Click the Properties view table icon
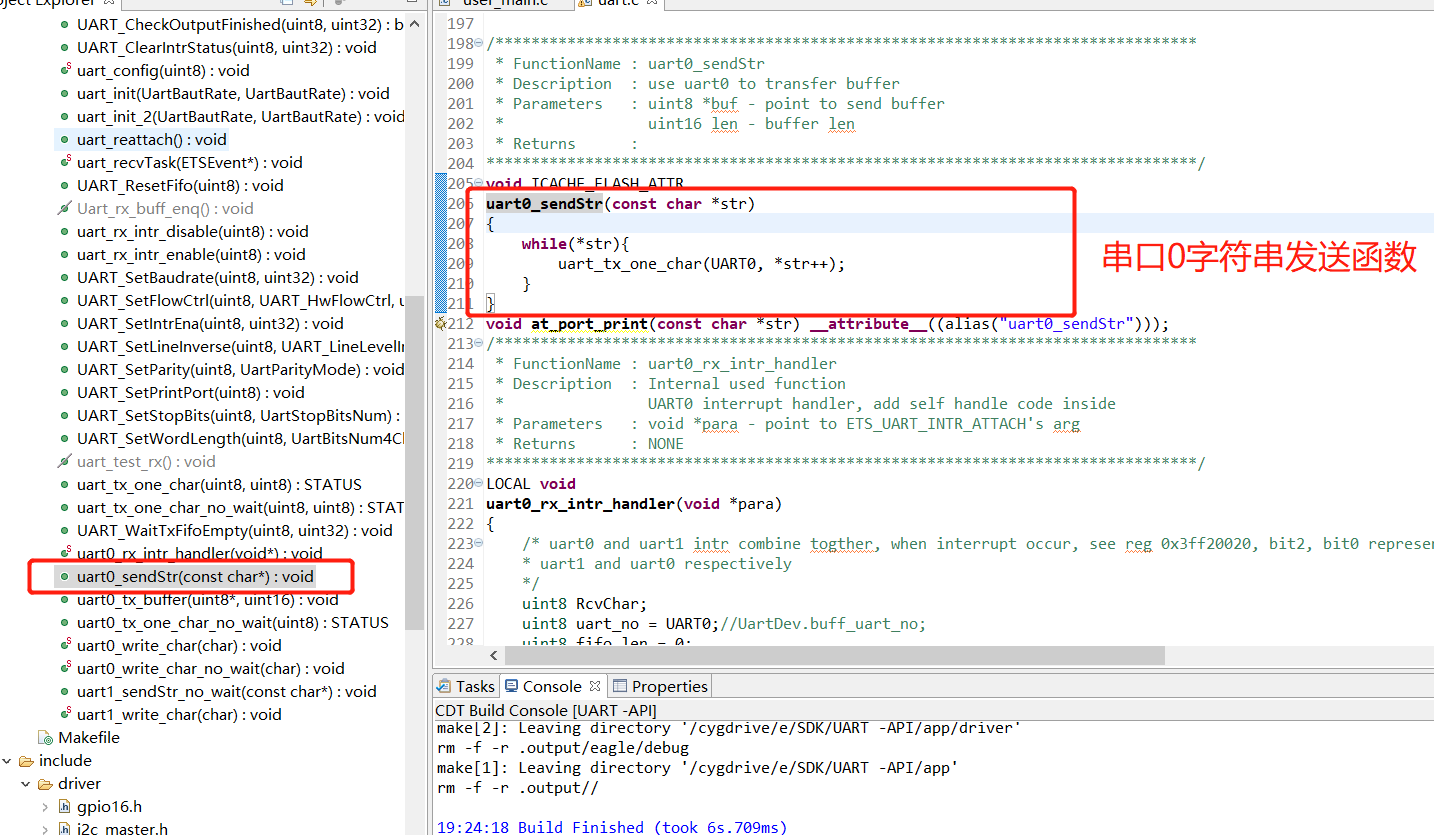This screenshot has height=835, width=1434. pyautogui.click(x=620, y=686)
